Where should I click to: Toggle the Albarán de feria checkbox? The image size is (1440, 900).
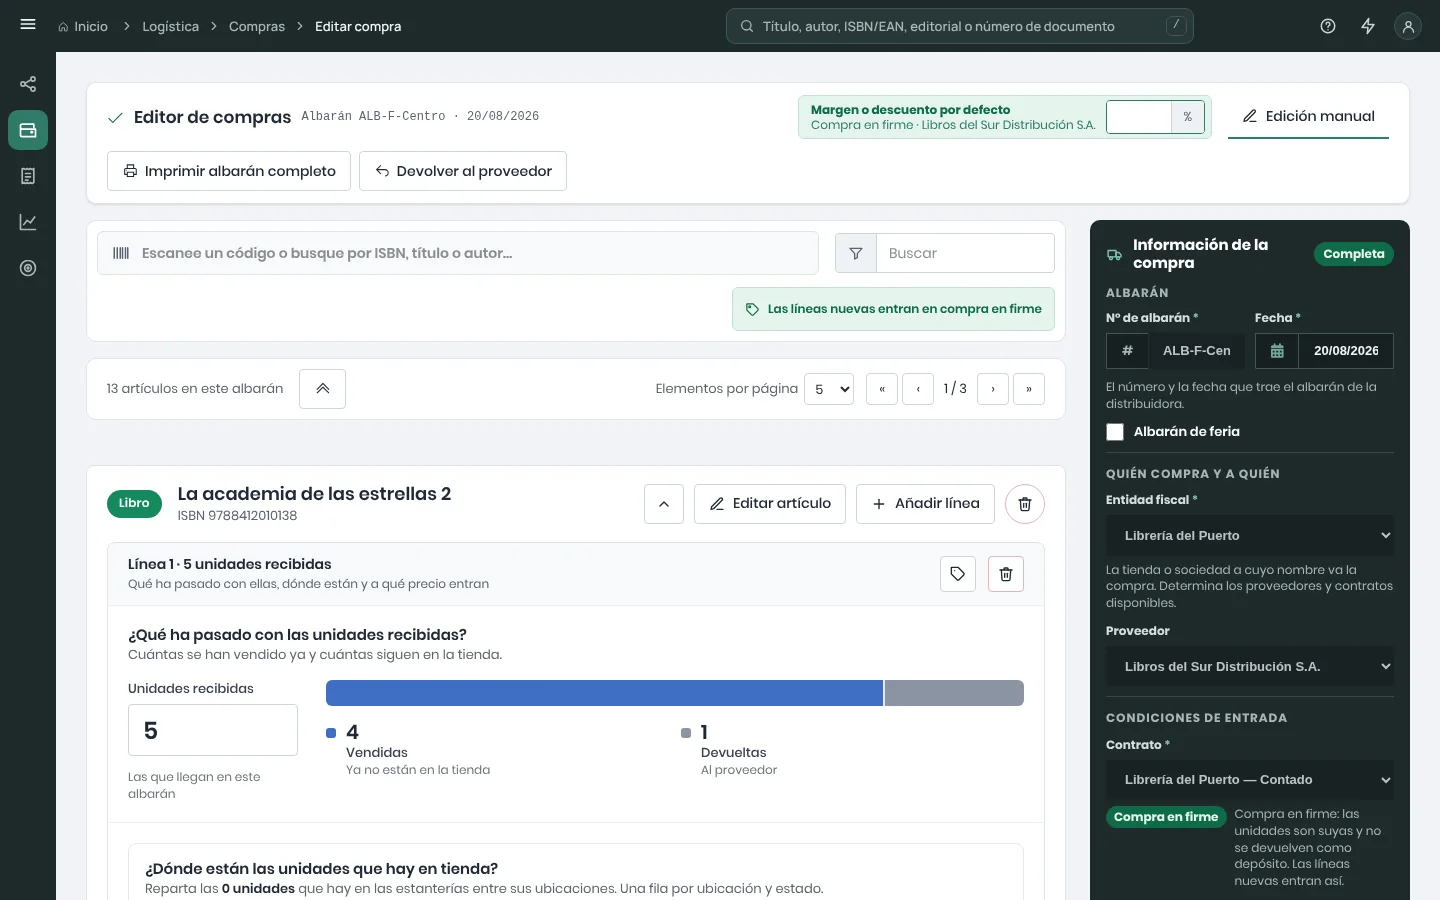click(x=1115, y=432)
